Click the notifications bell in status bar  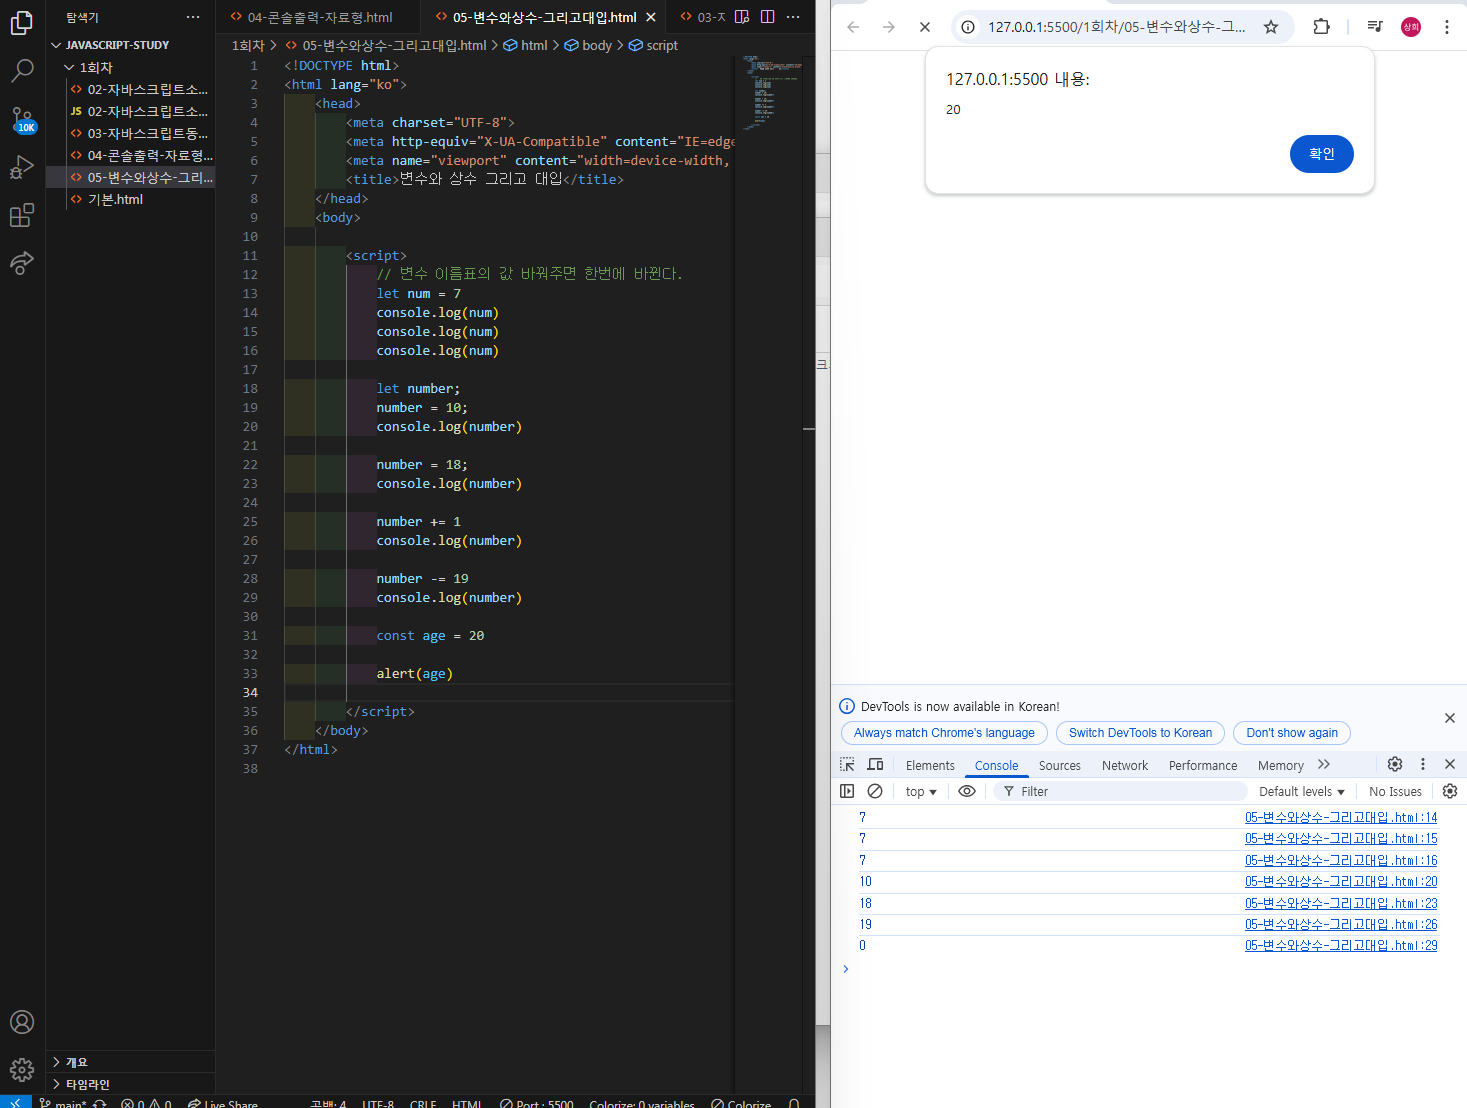coord(794,1103)
